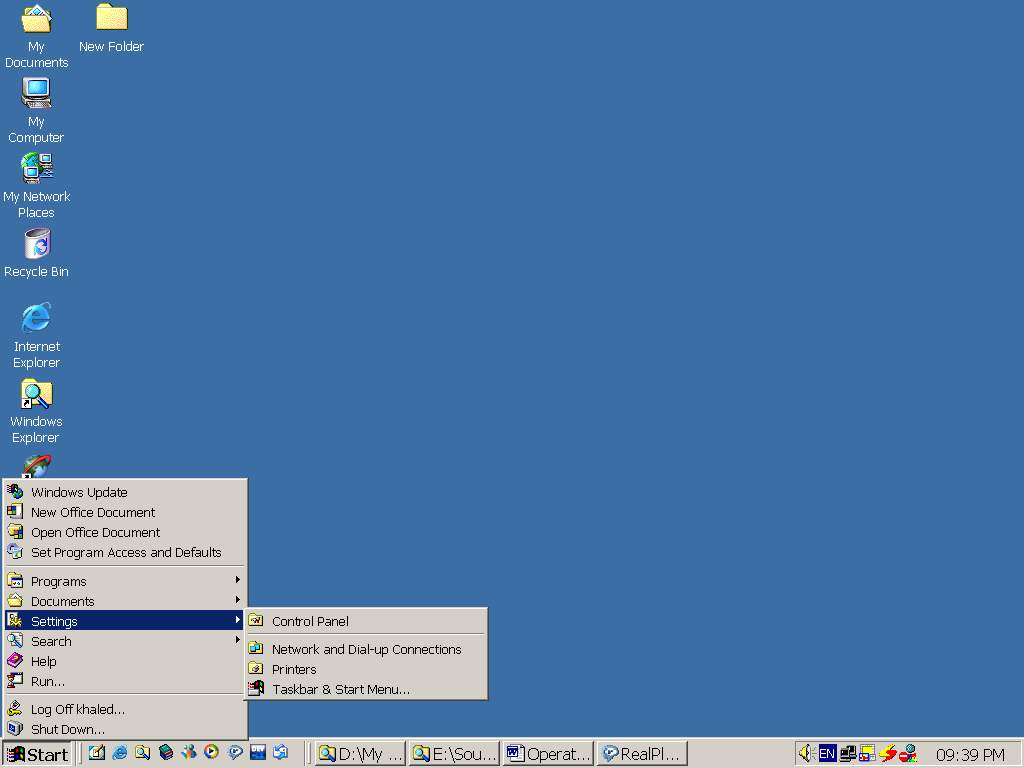Click the lightning bolt tray icon
Viewport: 1024px width, 768px height.
(888, 754)
